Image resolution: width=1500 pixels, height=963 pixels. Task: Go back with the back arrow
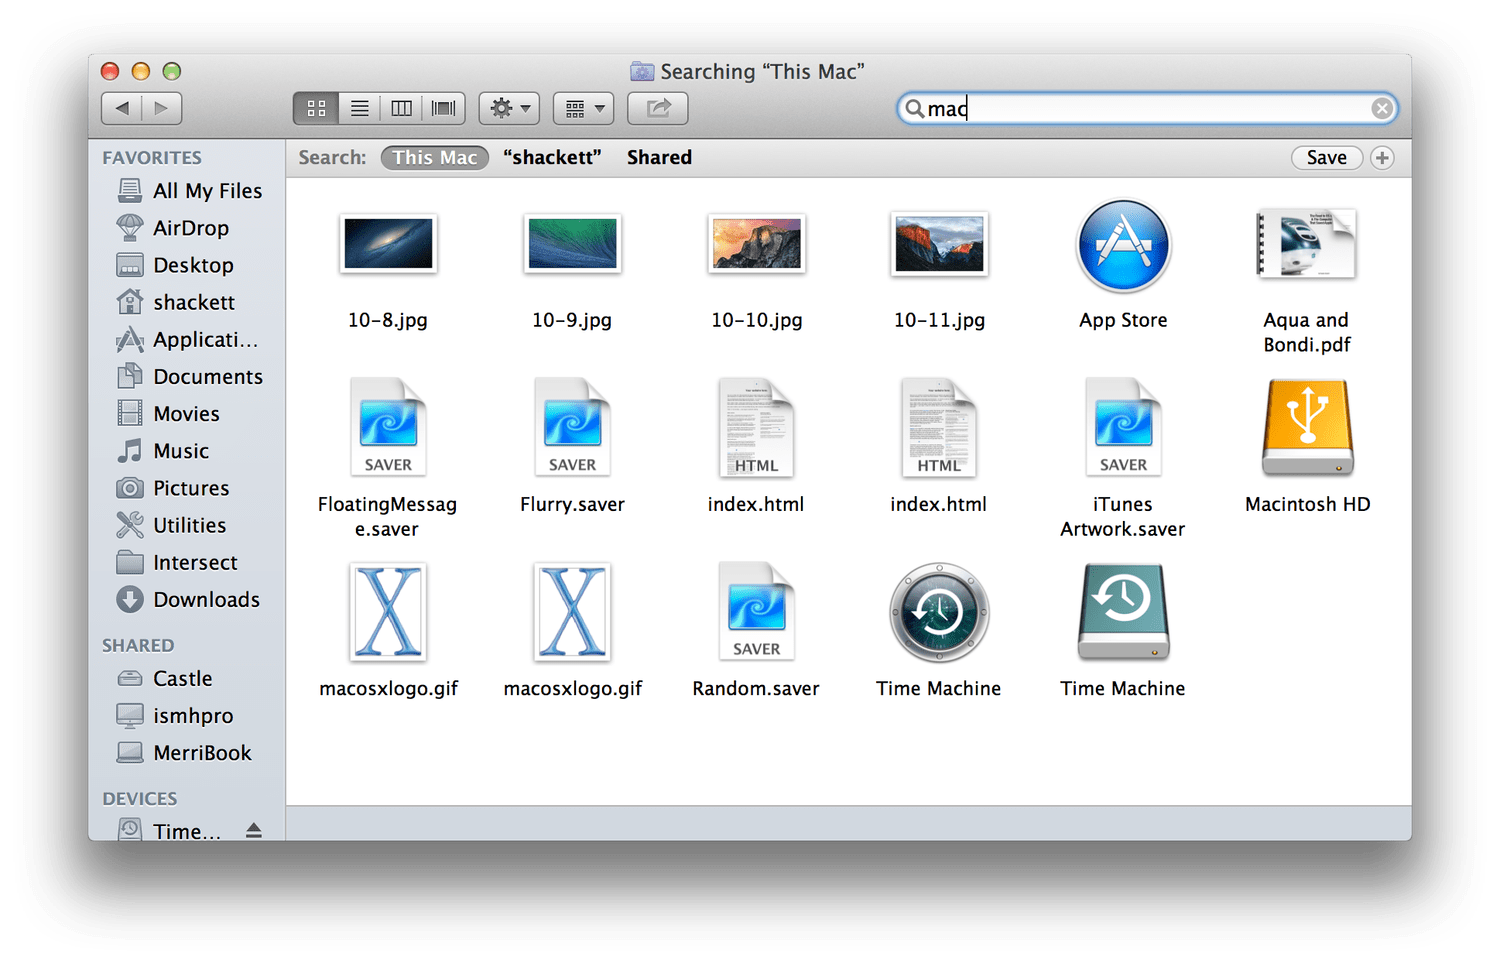click(x=122, y=108)
